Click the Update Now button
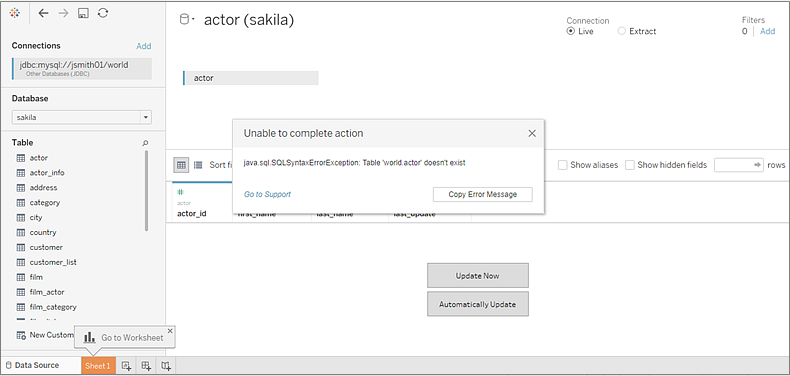790x376 pixels. click(478, 276)
